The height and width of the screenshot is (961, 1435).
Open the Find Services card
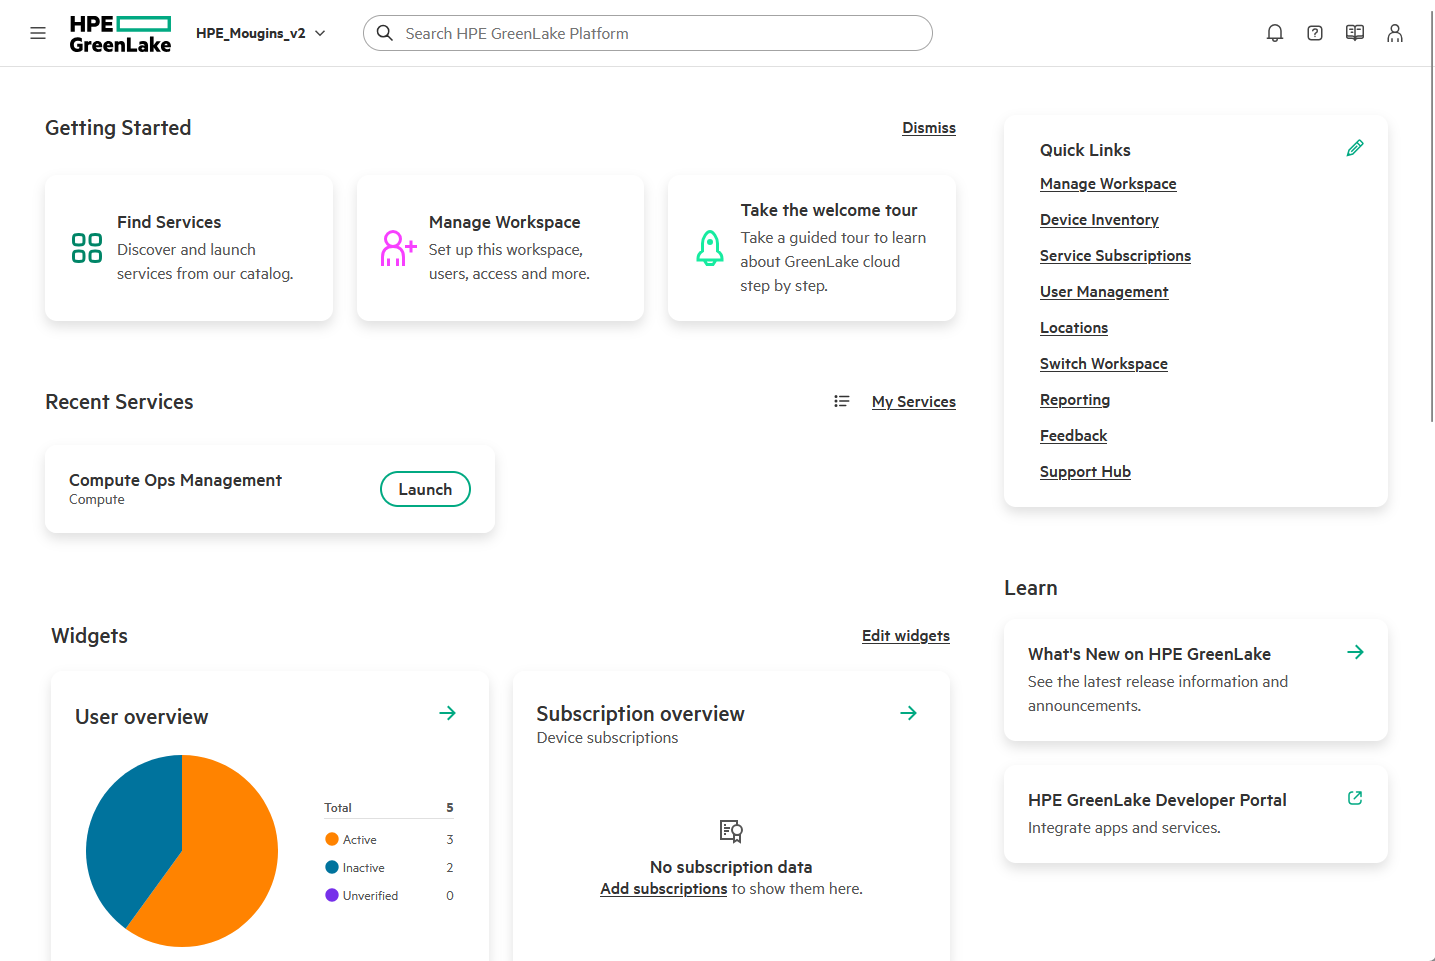189,248
